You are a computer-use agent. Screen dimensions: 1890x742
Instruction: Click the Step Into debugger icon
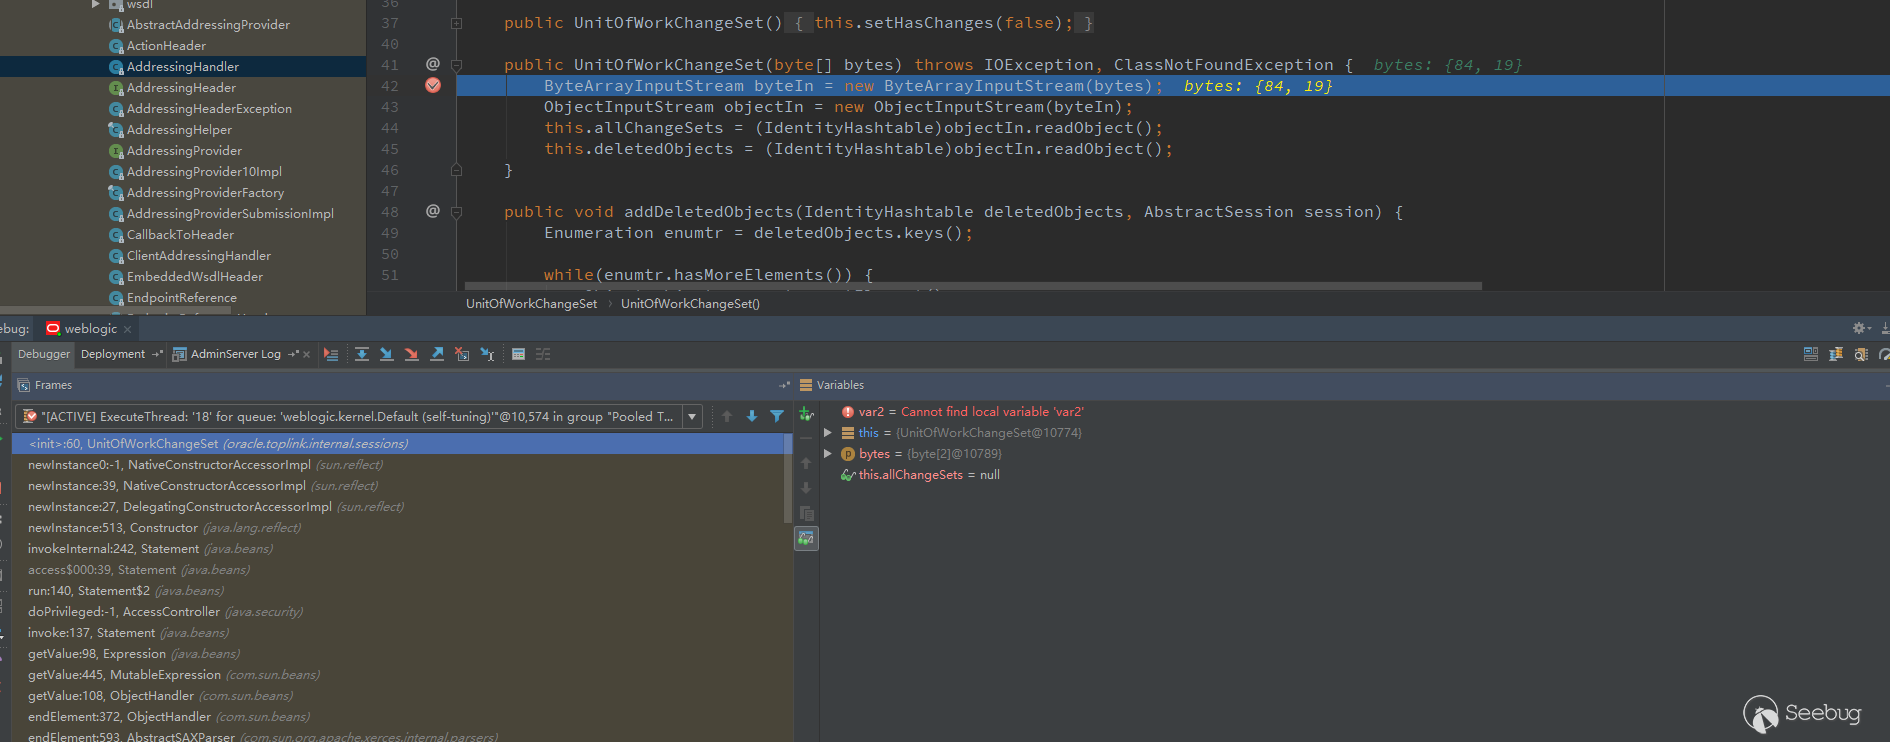click(x=386, y=354)
